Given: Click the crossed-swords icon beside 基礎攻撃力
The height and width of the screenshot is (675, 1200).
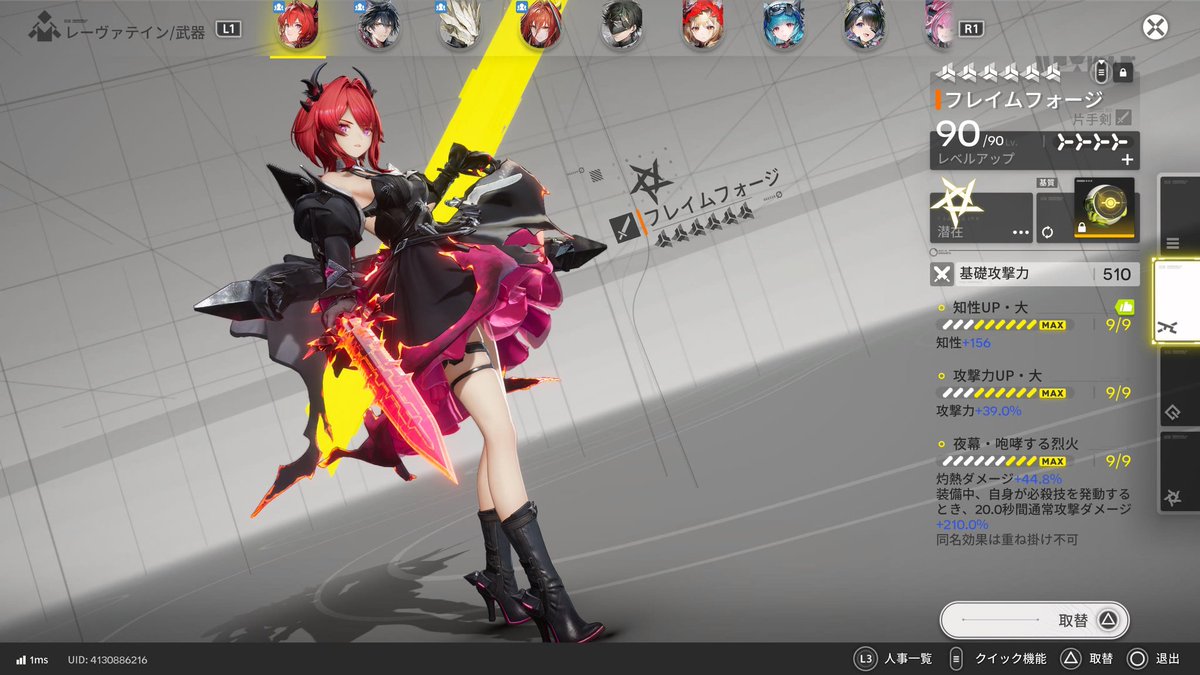Looking at the screenshot, I should [941, 274].
